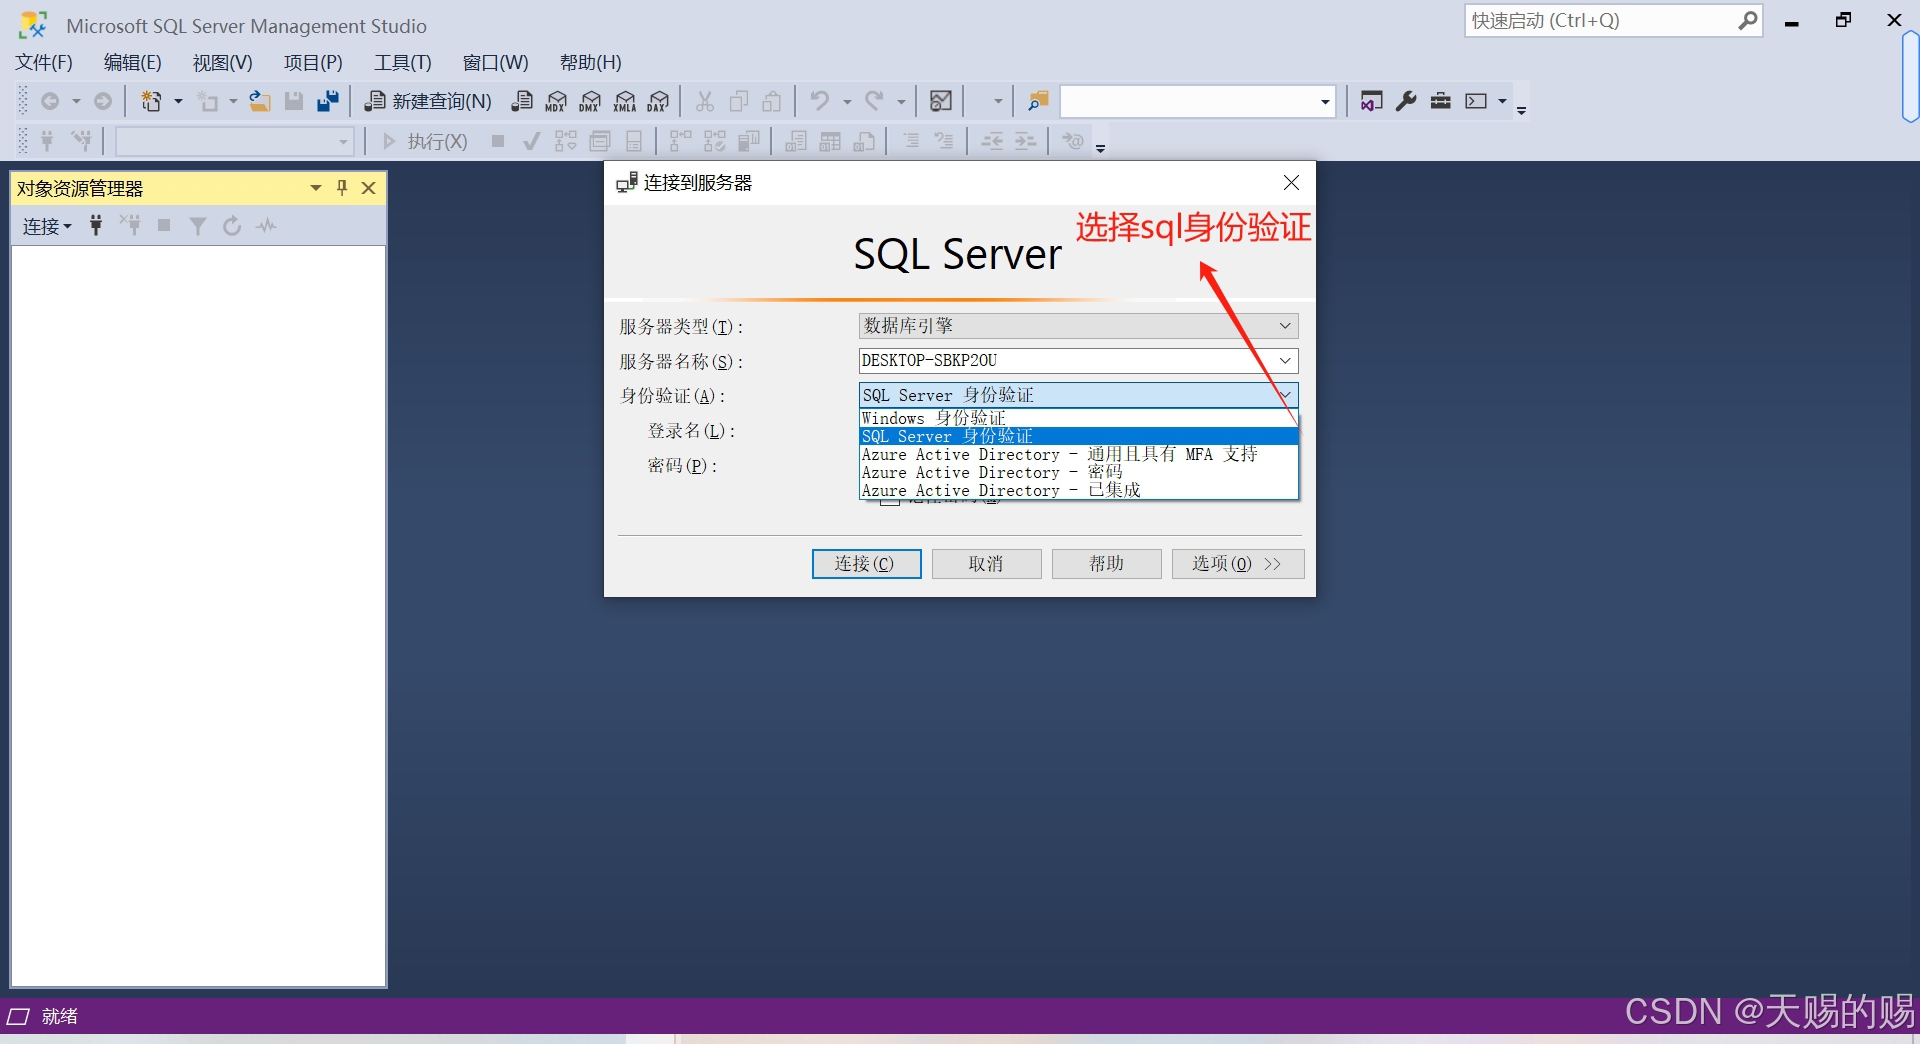
Task: Open the Command Window icon
Action: 1476,101
